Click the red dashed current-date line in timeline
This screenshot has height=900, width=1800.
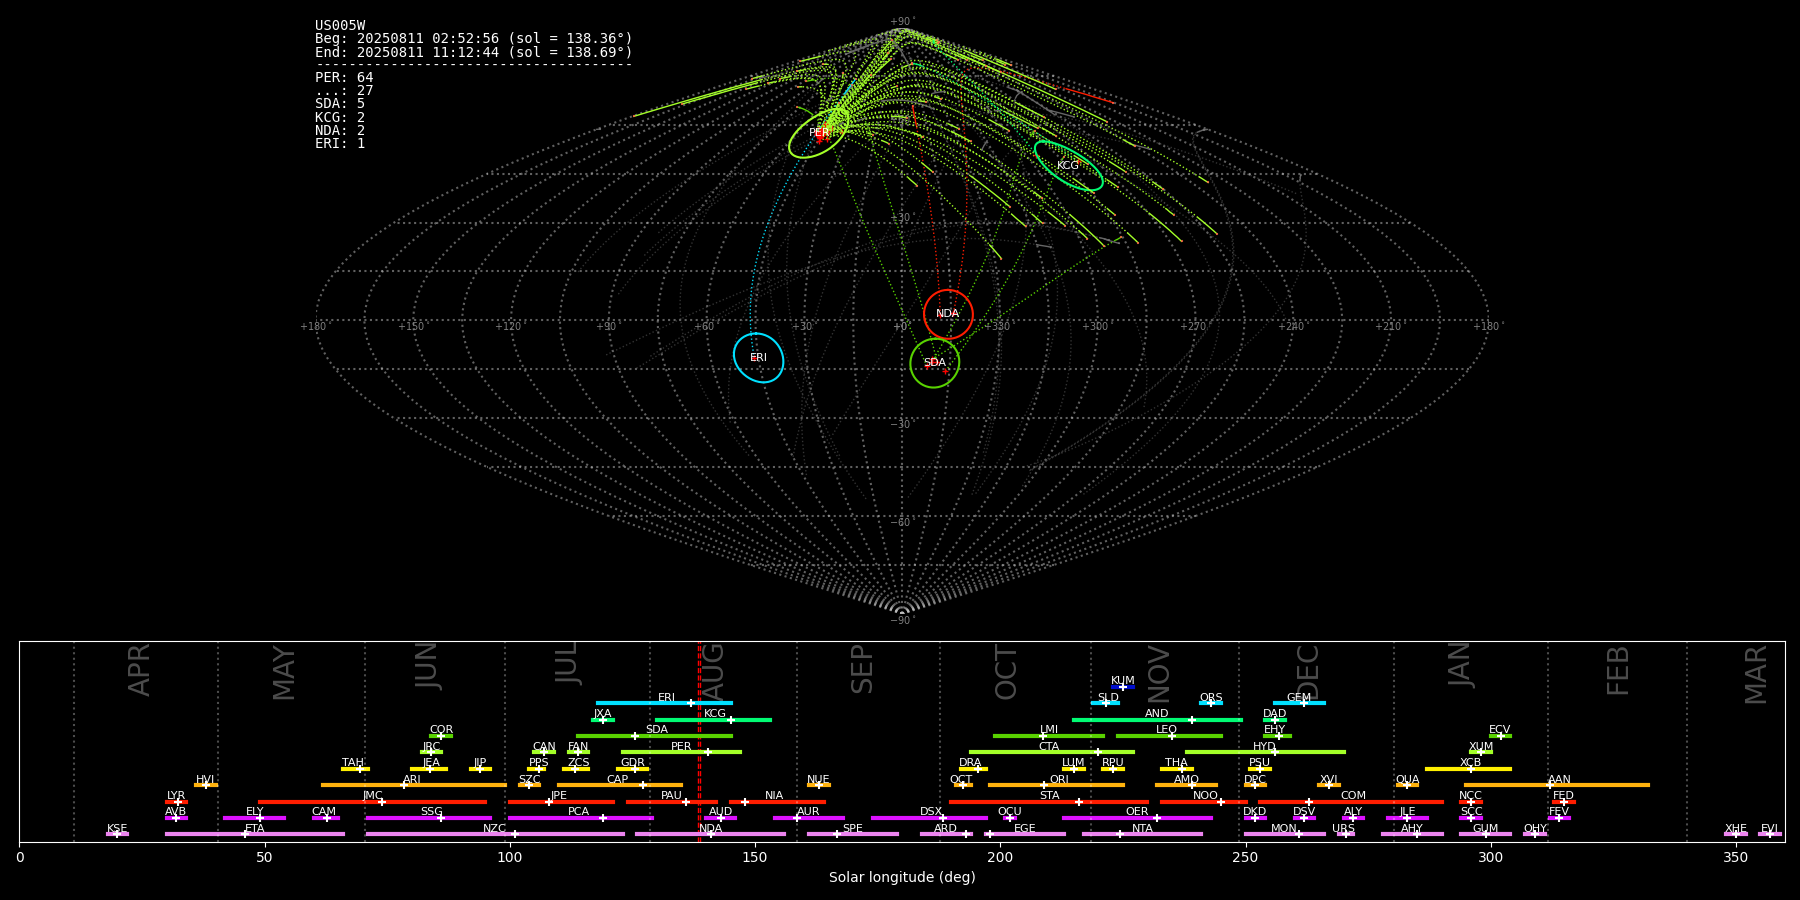tap(699, 742)
